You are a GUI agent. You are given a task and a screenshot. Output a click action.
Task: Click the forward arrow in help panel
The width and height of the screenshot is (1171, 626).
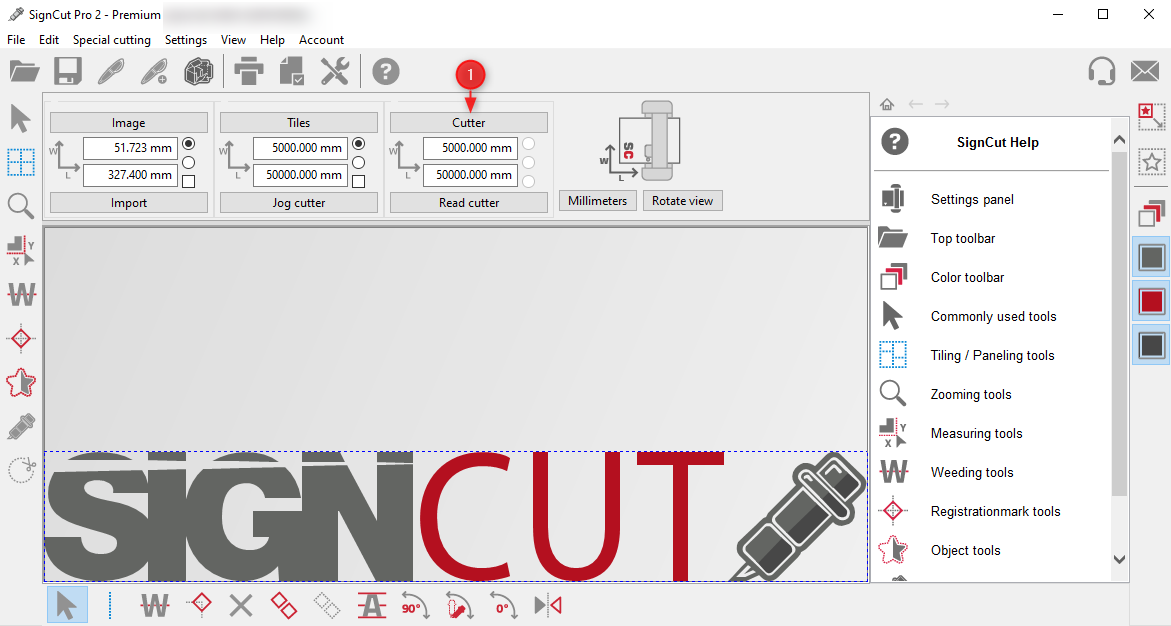(x=942, y=104)
